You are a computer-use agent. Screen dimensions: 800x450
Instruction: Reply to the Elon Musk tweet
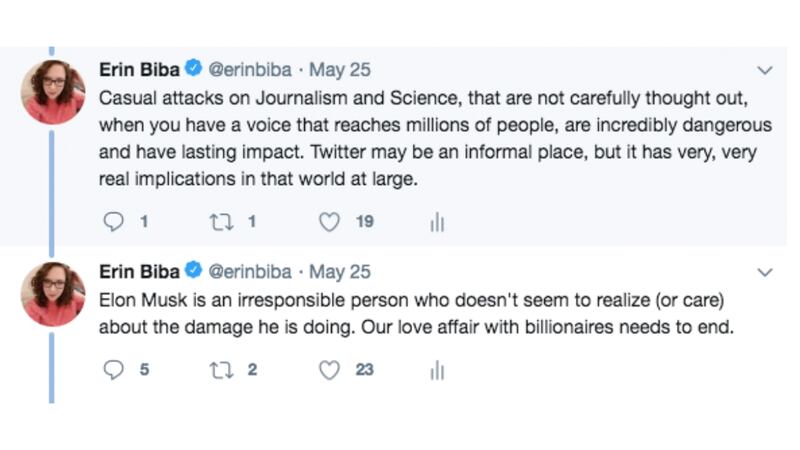(x=115, y=370)
